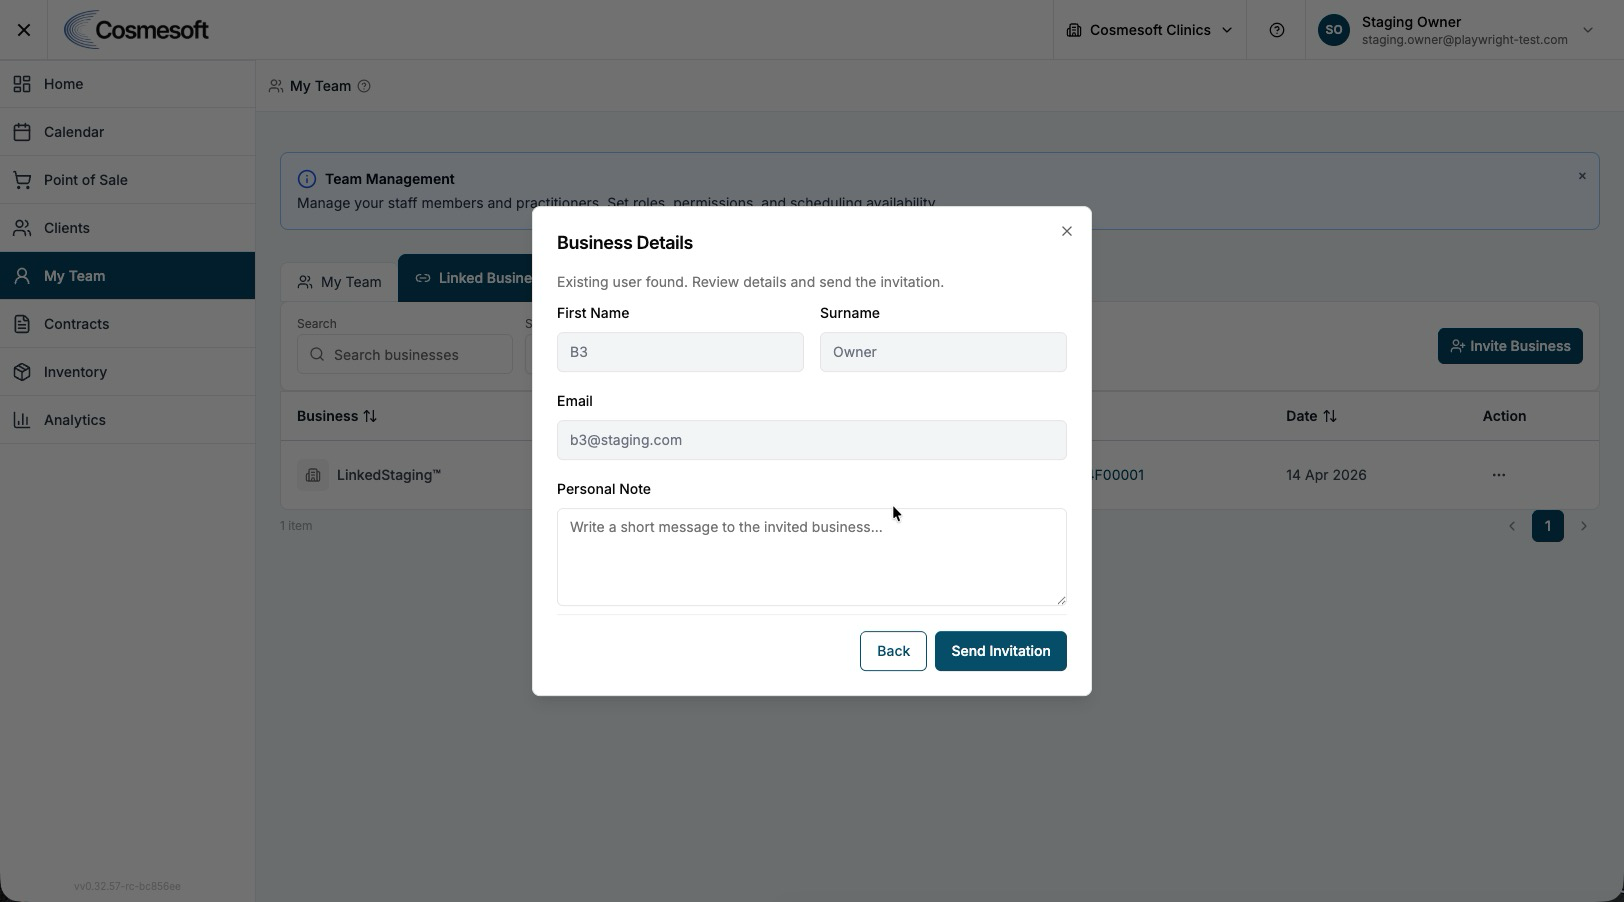Click the SO user avatar

(x=1333, y=30)
